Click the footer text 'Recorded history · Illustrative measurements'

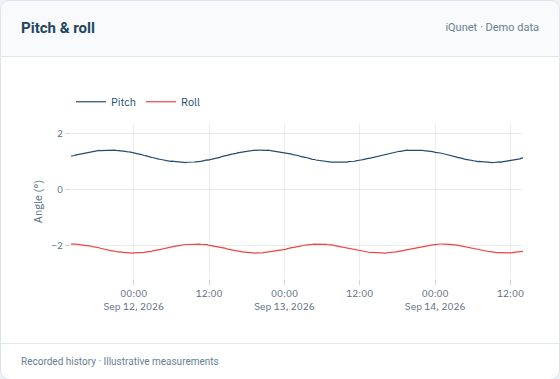click(120, 361)
